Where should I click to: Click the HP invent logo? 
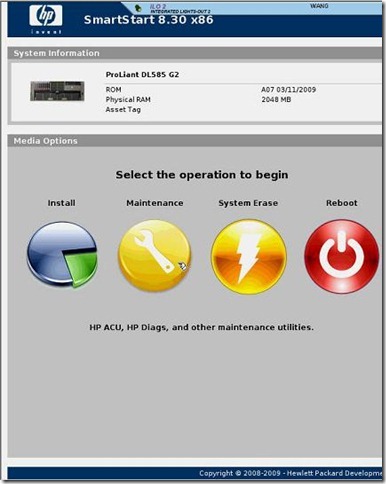click(x=46, y=19)
